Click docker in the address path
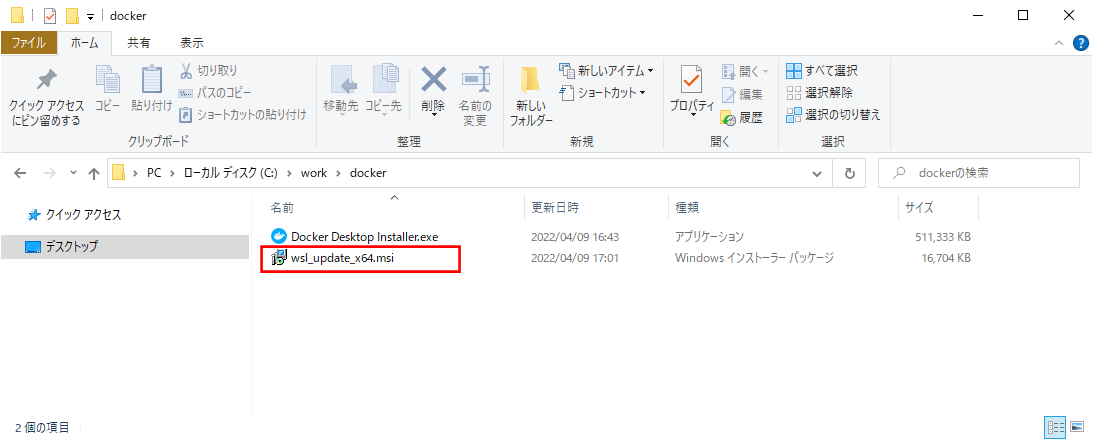This screenshot has width=1093, height=440. point(367,173)
